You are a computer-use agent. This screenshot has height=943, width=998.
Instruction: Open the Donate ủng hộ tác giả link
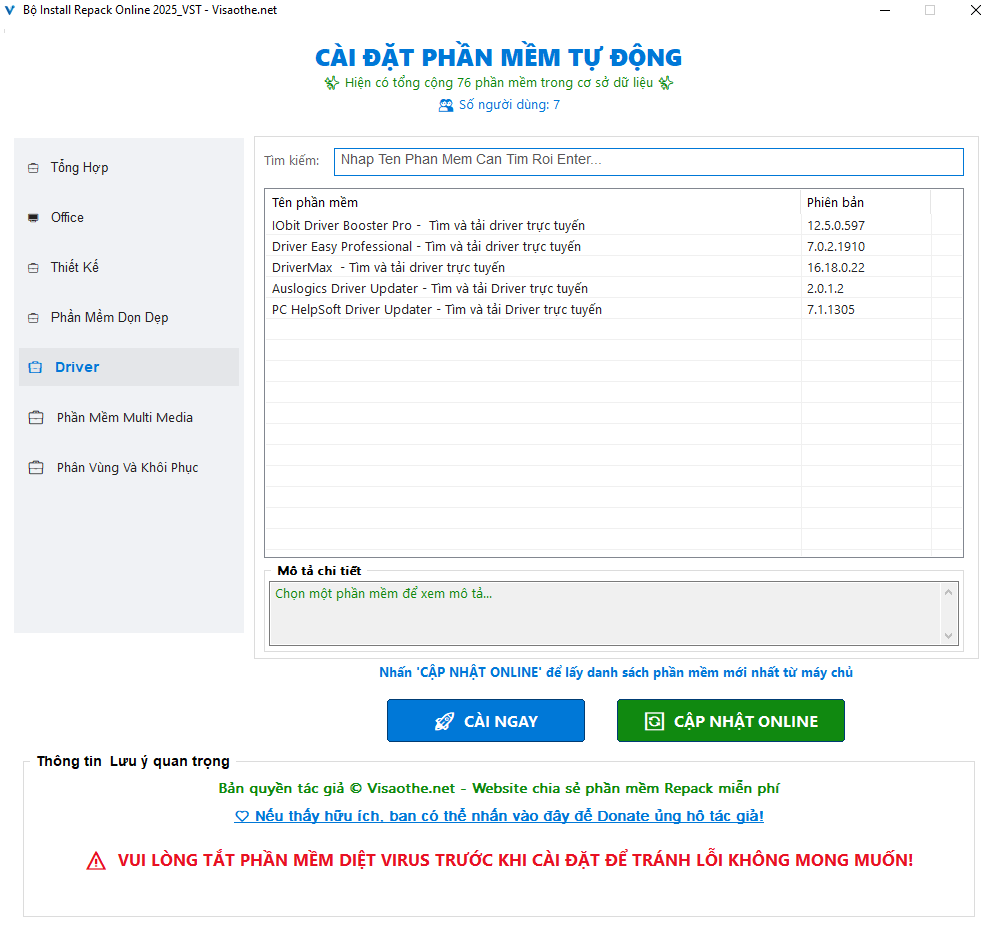[x=499, y=816]
